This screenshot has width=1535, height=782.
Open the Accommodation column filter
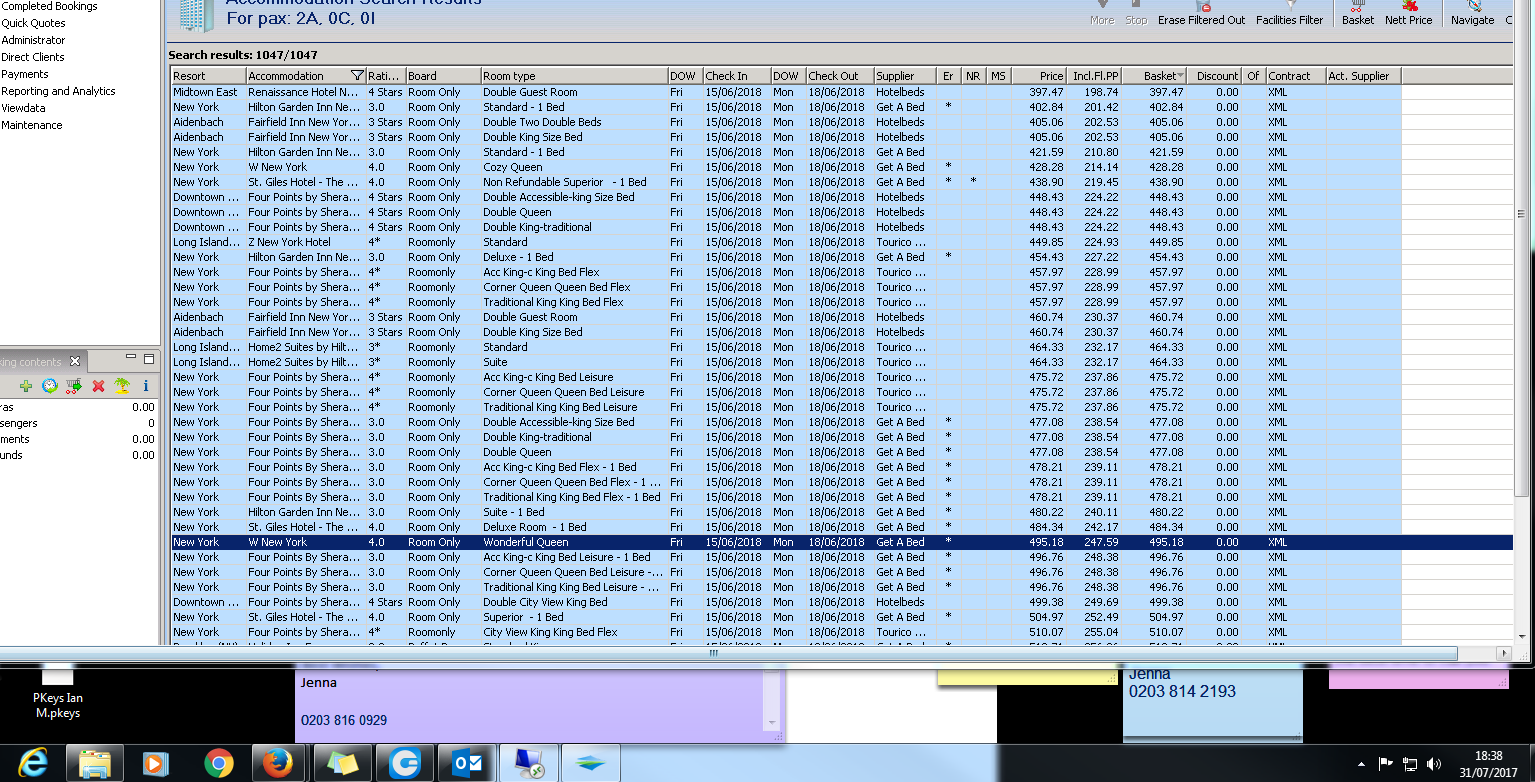357,76
